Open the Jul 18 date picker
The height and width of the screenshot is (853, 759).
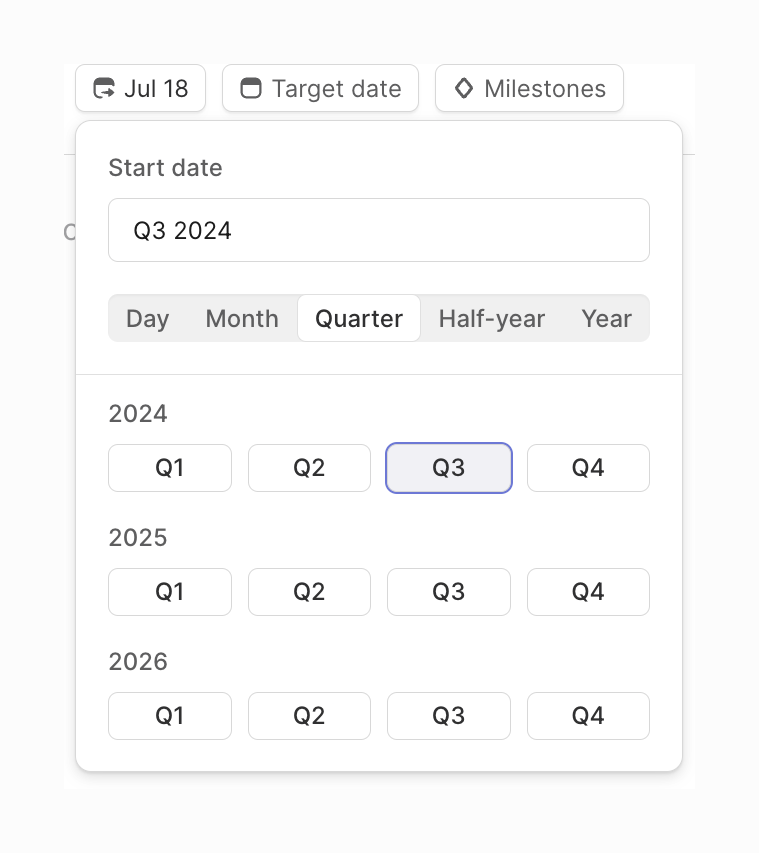pyautogui.click(x=140, y=88)
